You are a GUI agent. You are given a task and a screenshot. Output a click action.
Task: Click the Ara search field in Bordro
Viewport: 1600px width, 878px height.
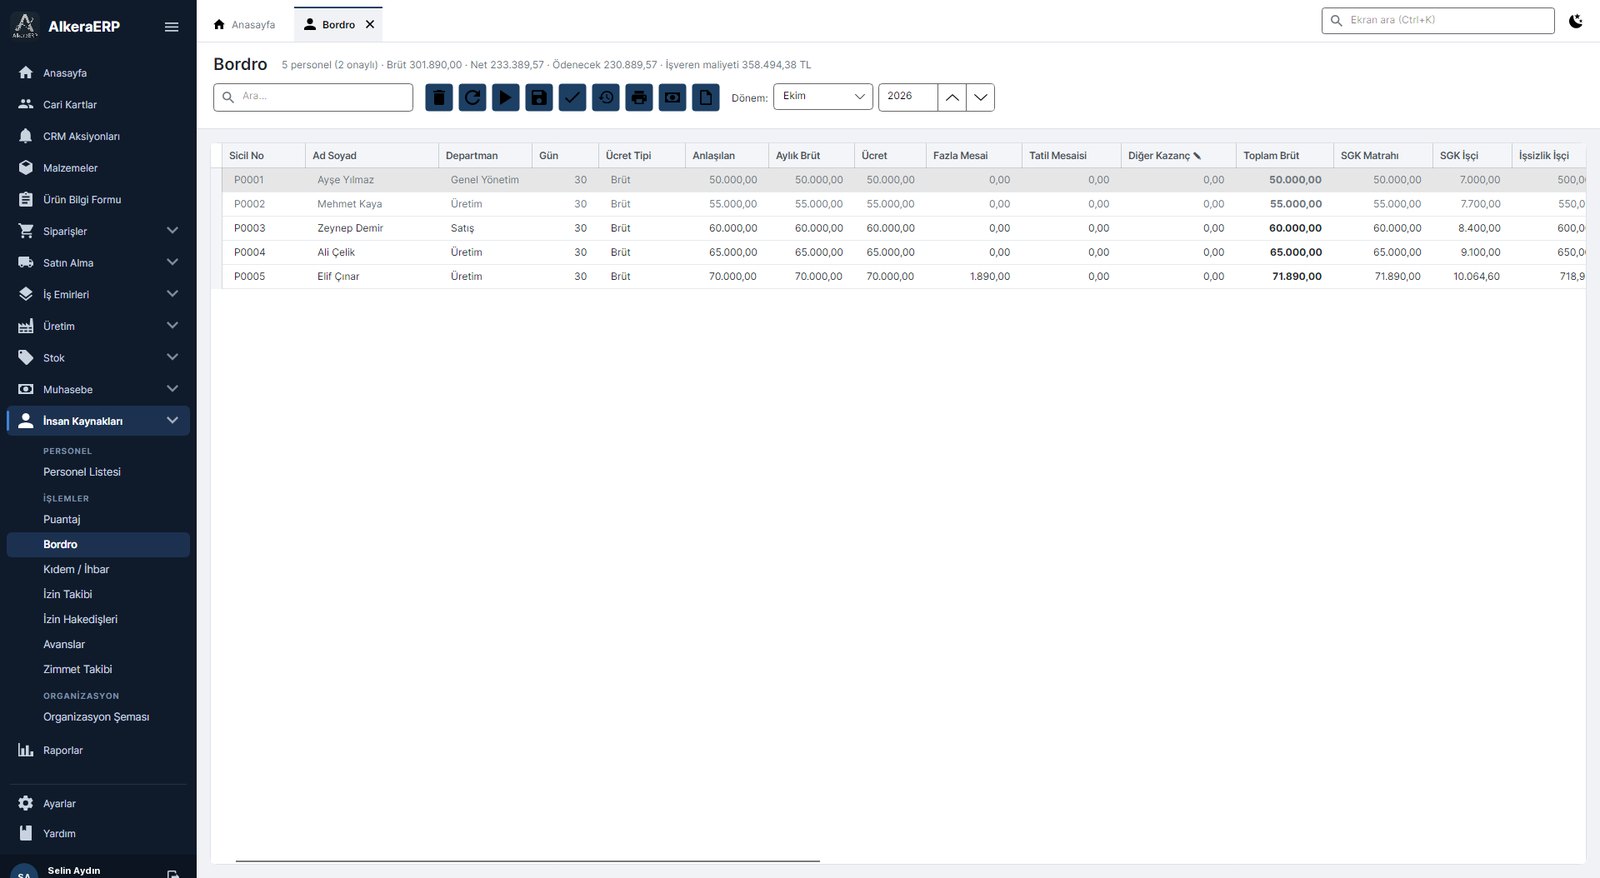click(x=313, y=97)
